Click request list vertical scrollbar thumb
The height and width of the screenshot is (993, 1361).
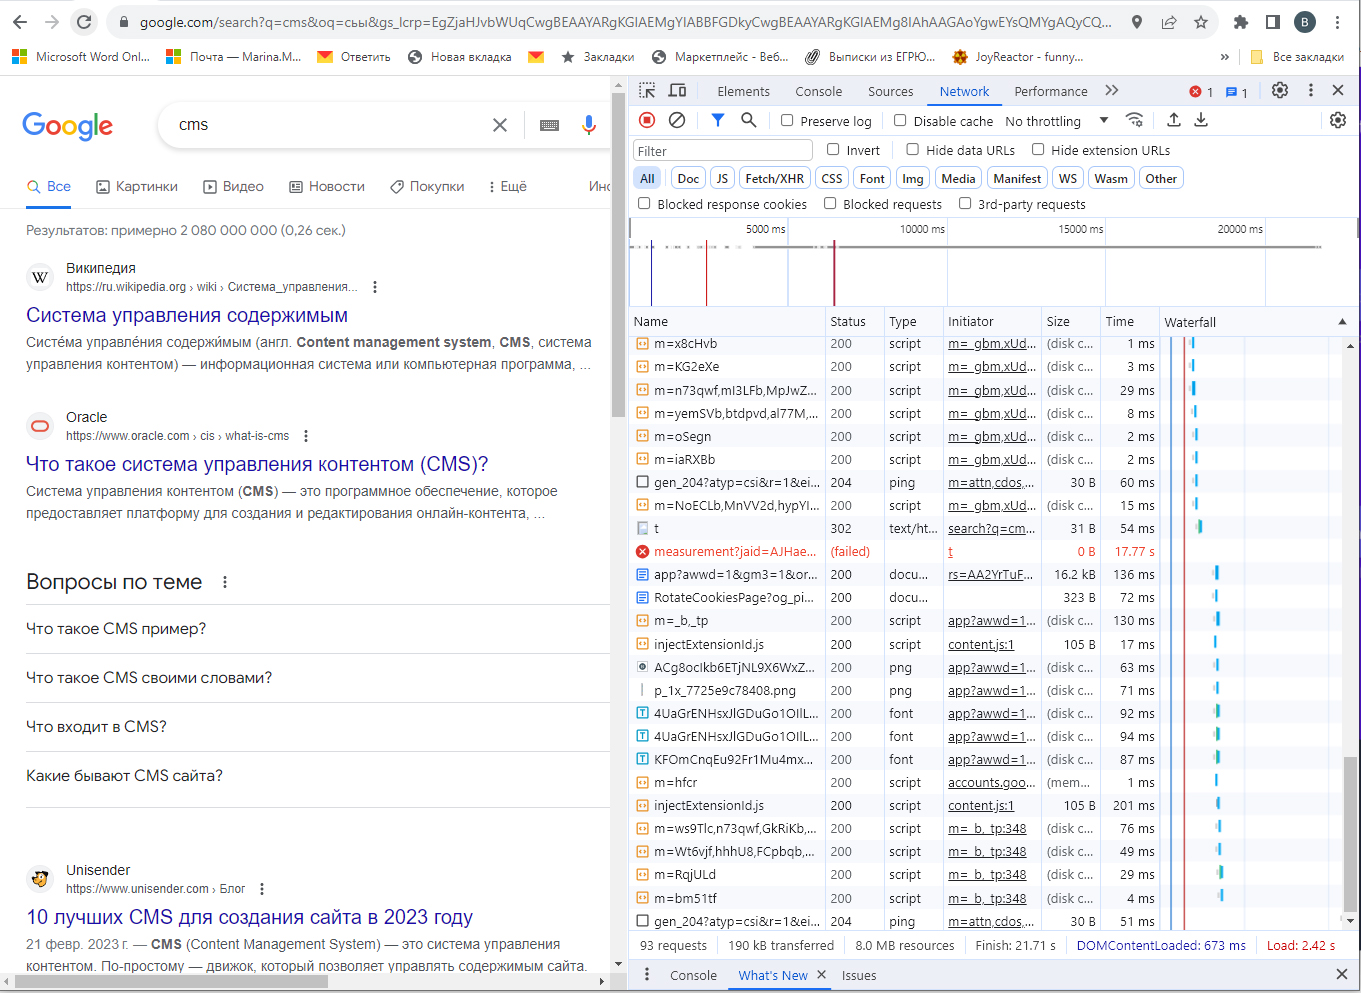pyautogui.click(x=1350, y=832)
